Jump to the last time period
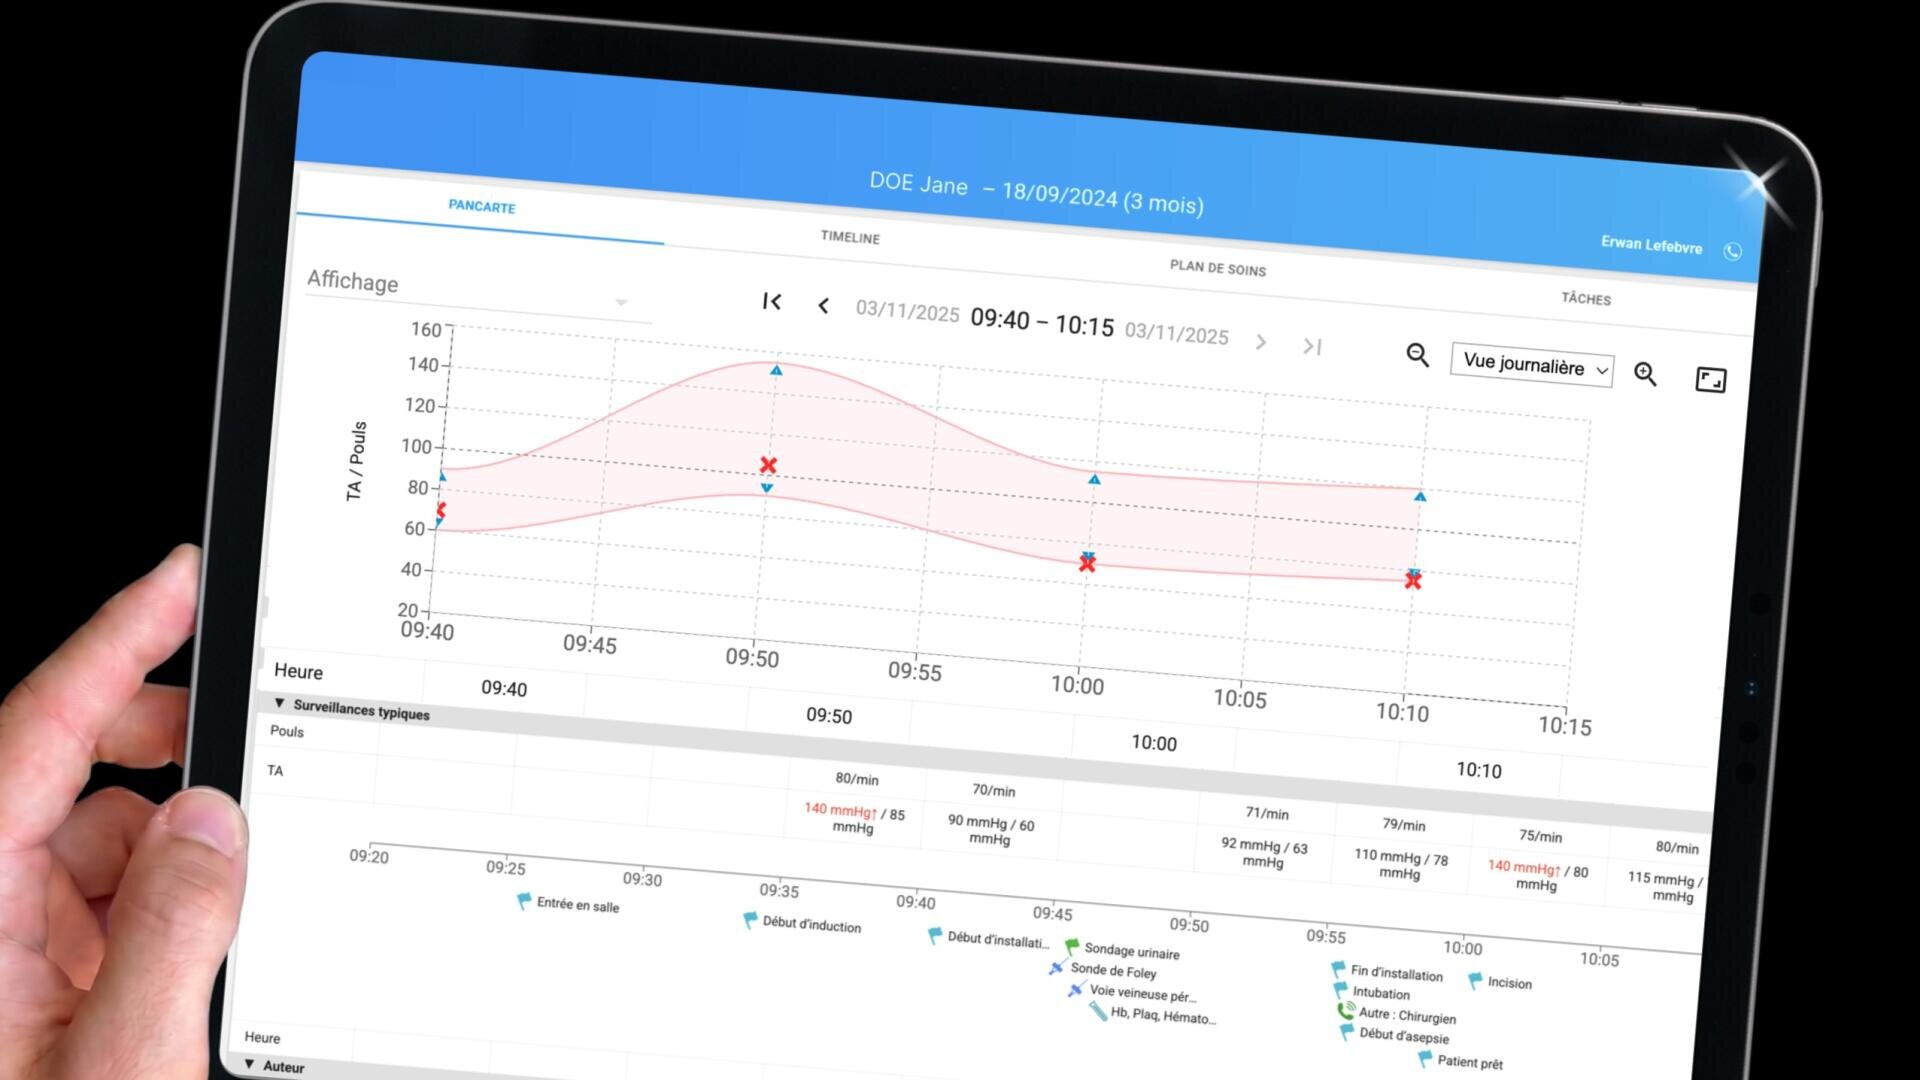 [1312, 346]
